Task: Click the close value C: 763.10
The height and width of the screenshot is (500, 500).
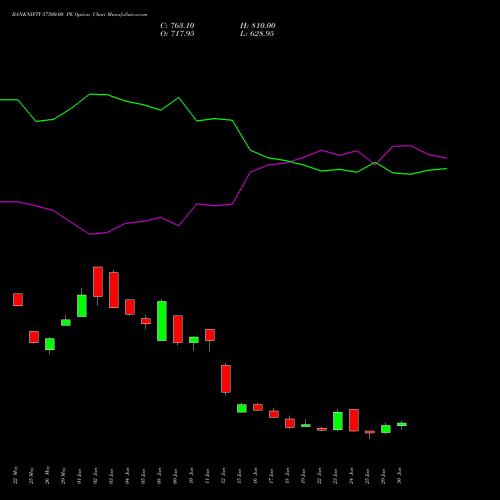Action: [177, 26]
